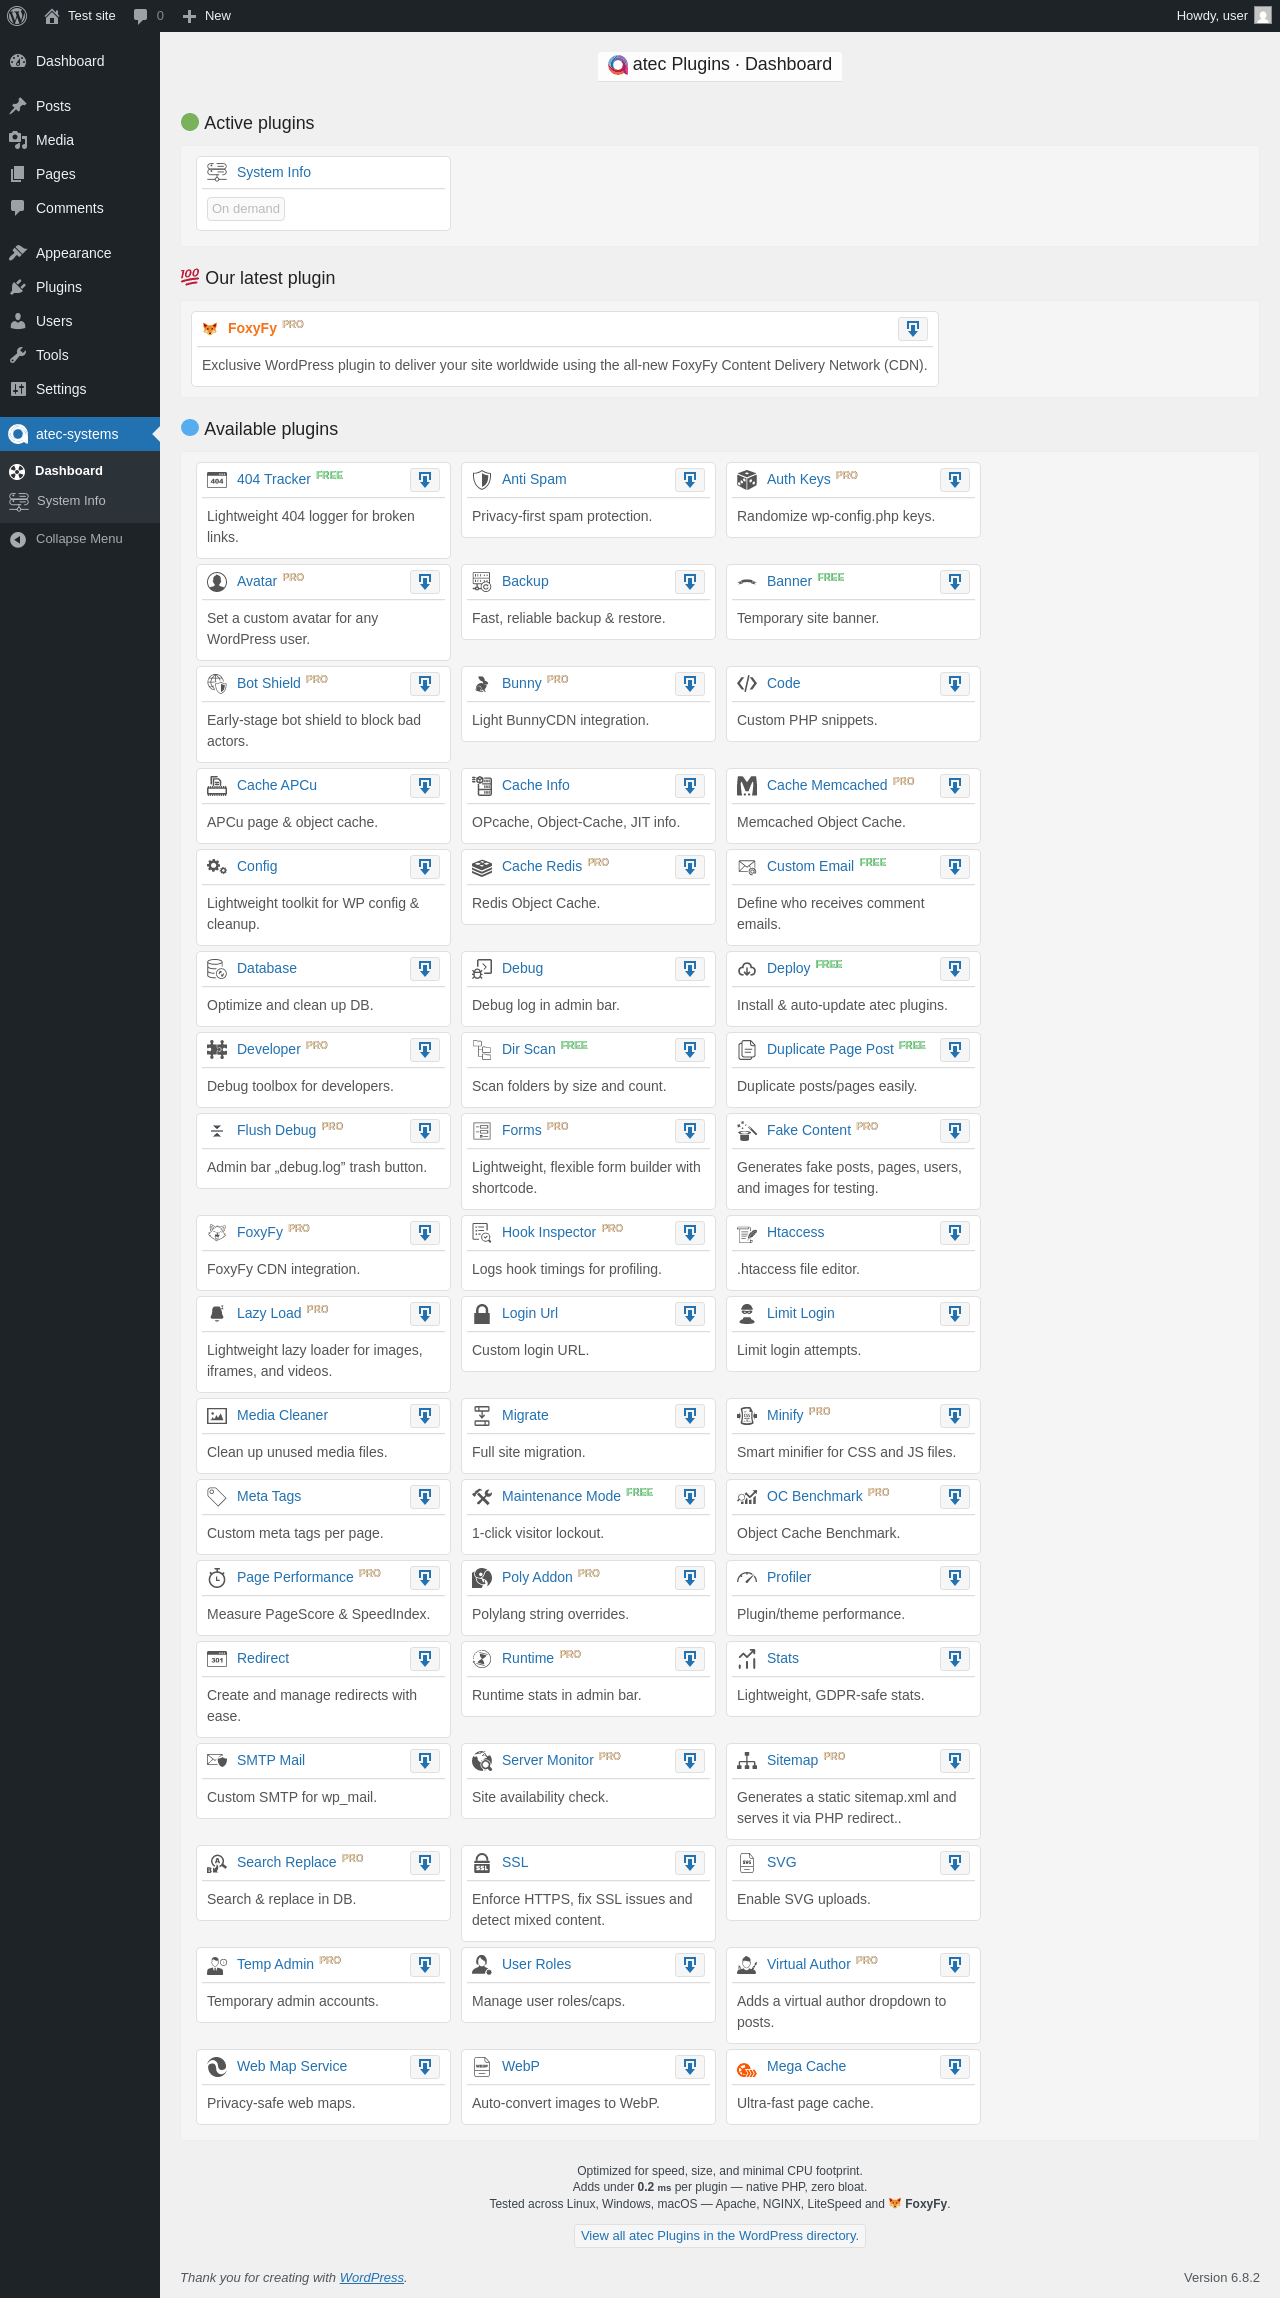Open the Server Monitor plugin link
This screenshot has height=2298, width=1280.
click(547, 1760)
